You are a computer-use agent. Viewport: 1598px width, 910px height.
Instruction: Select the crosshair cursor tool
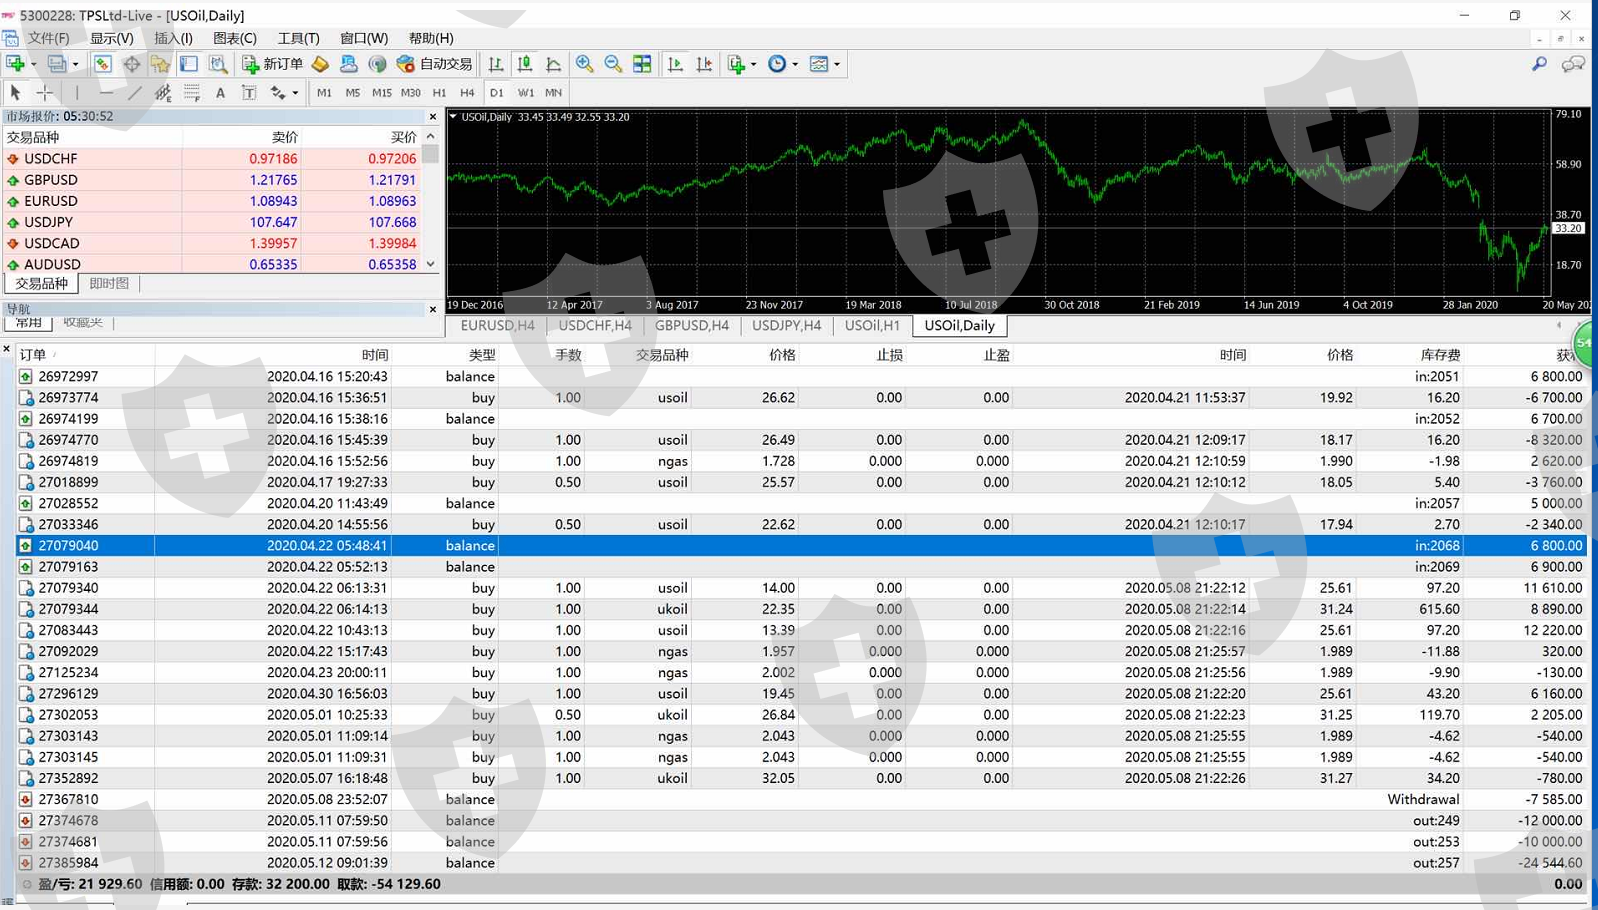(45, 93)
